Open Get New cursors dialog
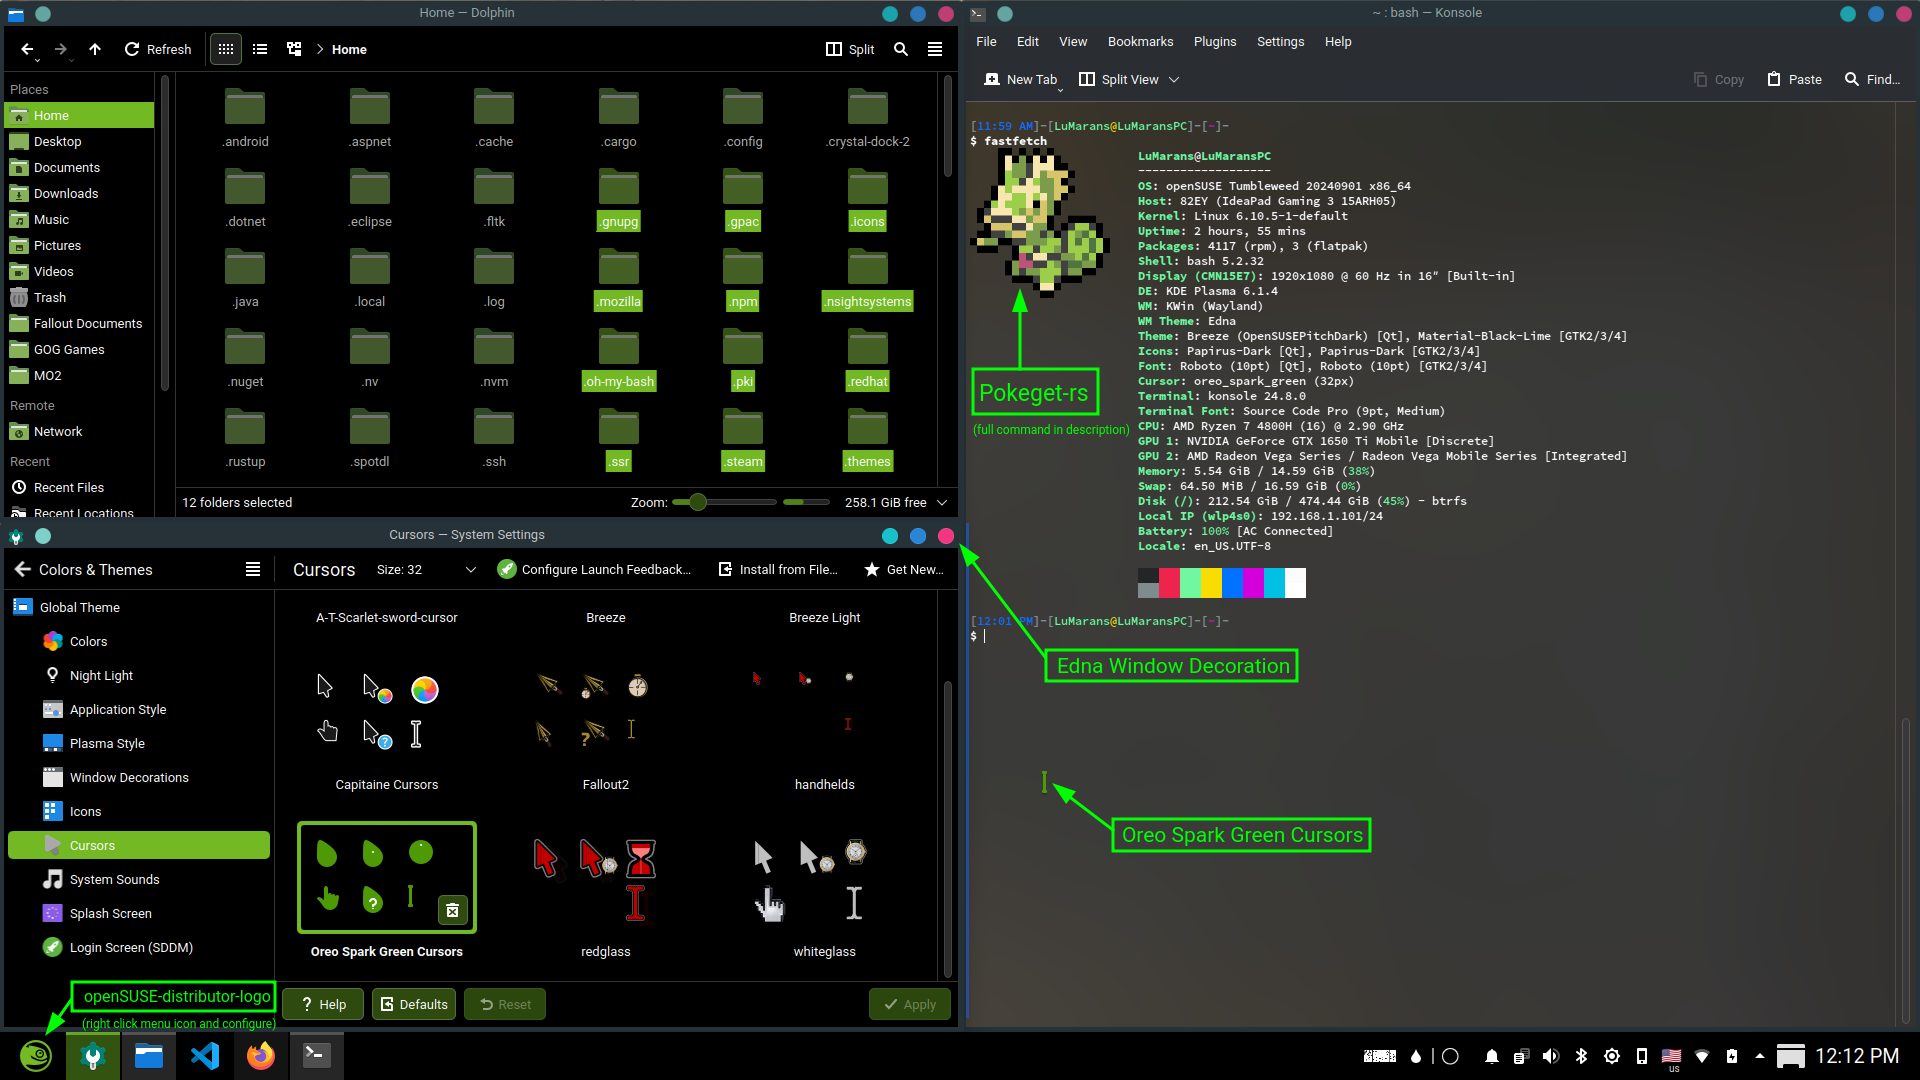The height and width of the screenshot is (1080, 1920). [904, 569]
